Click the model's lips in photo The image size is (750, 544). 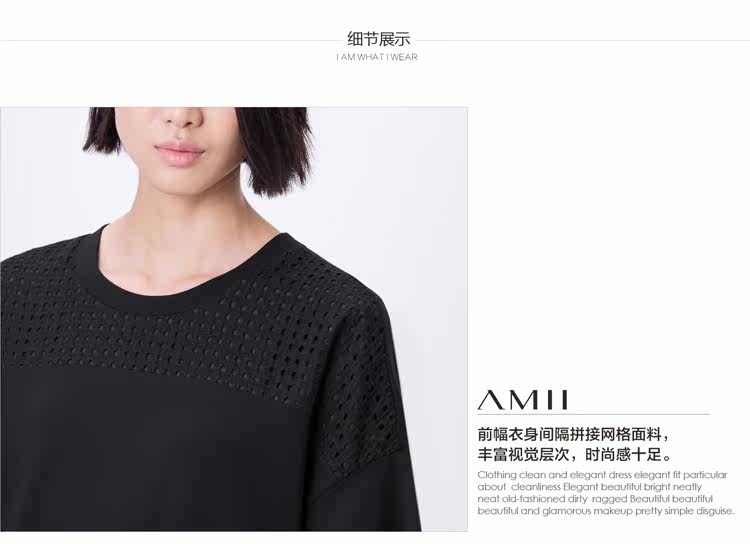(179, 154)
